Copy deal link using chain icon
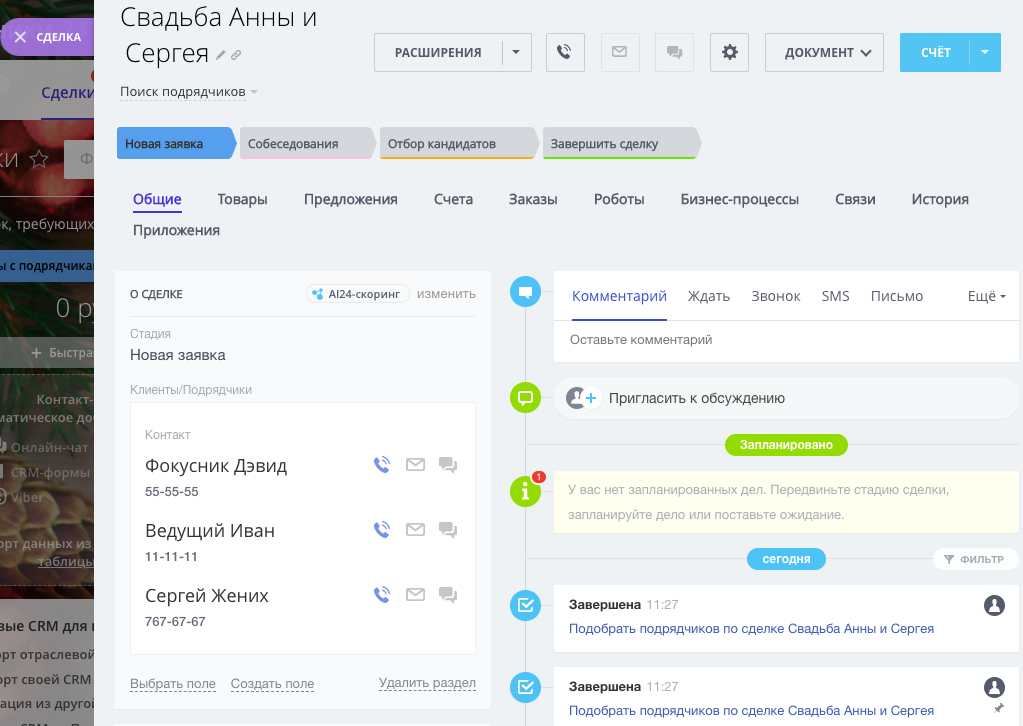This screenshot has height=726, width=1023. [236, 55]
